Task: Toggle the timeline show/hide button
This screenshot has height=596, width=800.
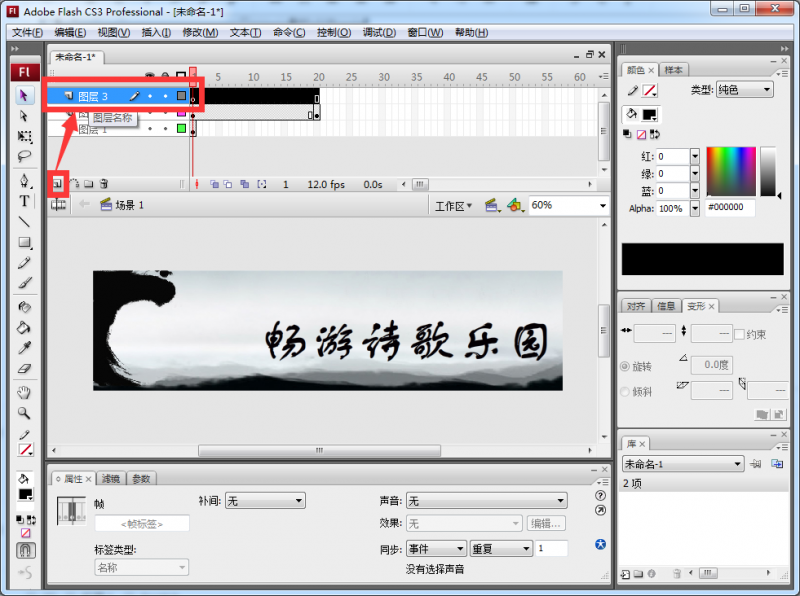Action: (58, 205)
